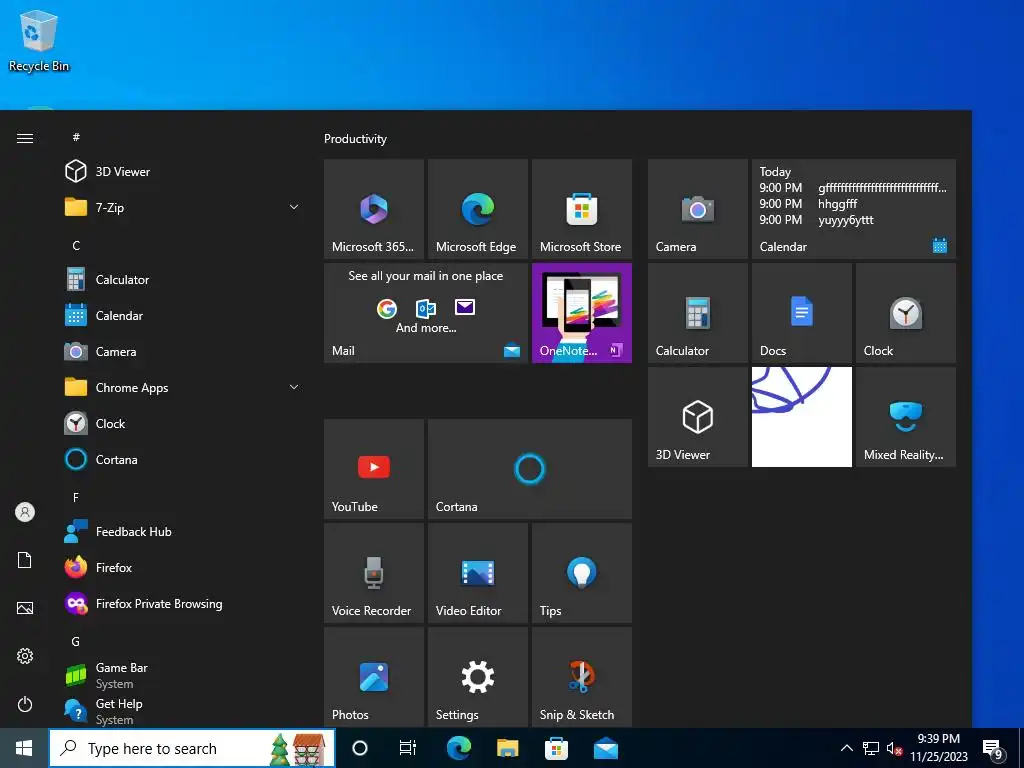Launch the OneNote tile

[x=581, y=313]
